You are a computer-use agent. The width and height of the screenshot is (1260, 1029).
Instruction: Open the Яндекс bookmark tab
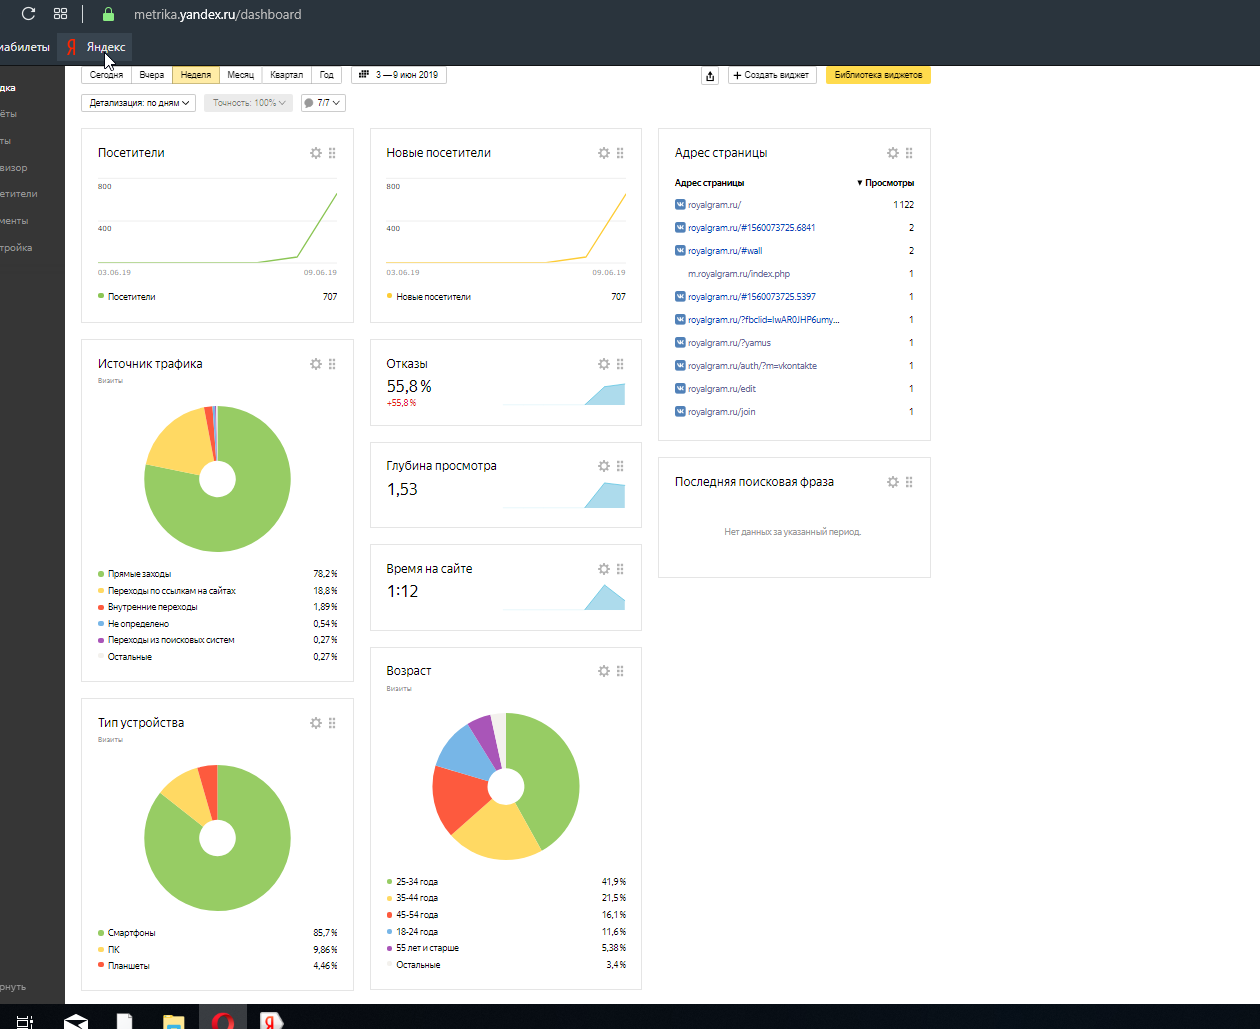tap(96, 47)
